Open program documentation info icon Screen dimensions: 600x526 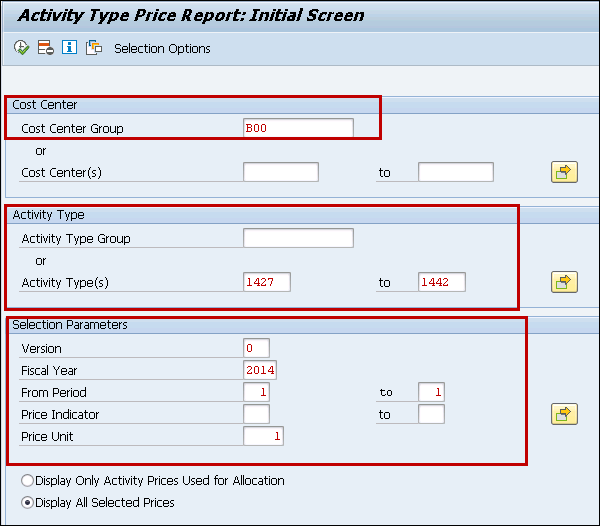pos(69,48)
